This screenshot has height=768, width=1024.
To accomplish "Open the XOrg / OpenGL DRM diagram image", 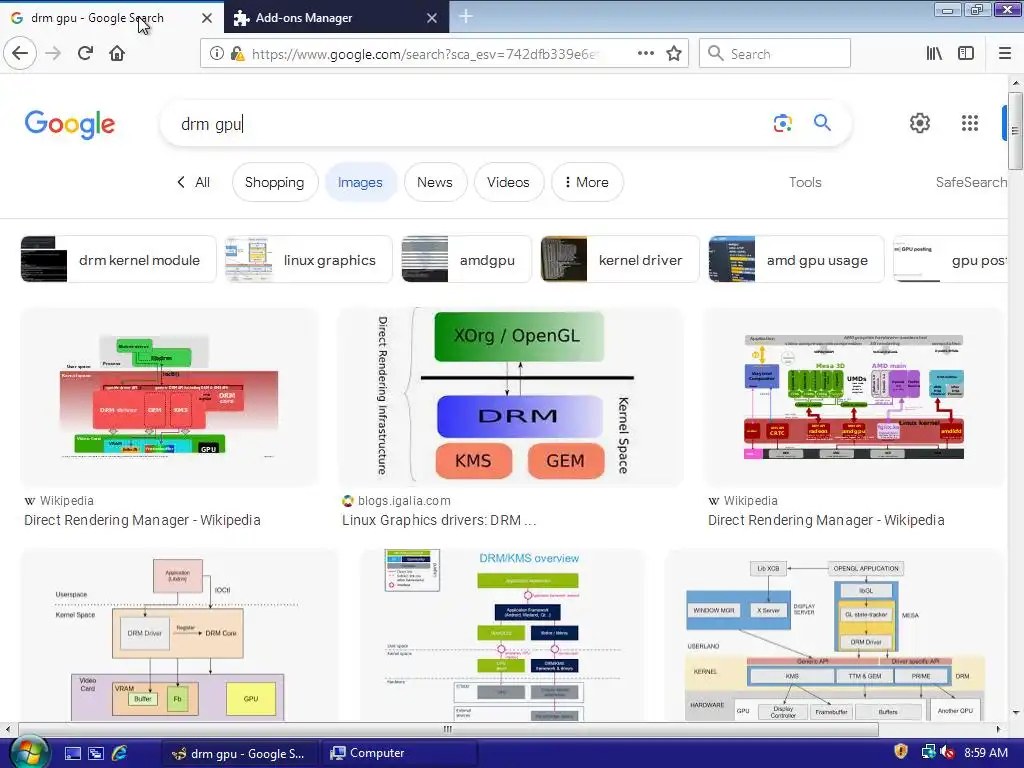I will (x=511, y=397).
